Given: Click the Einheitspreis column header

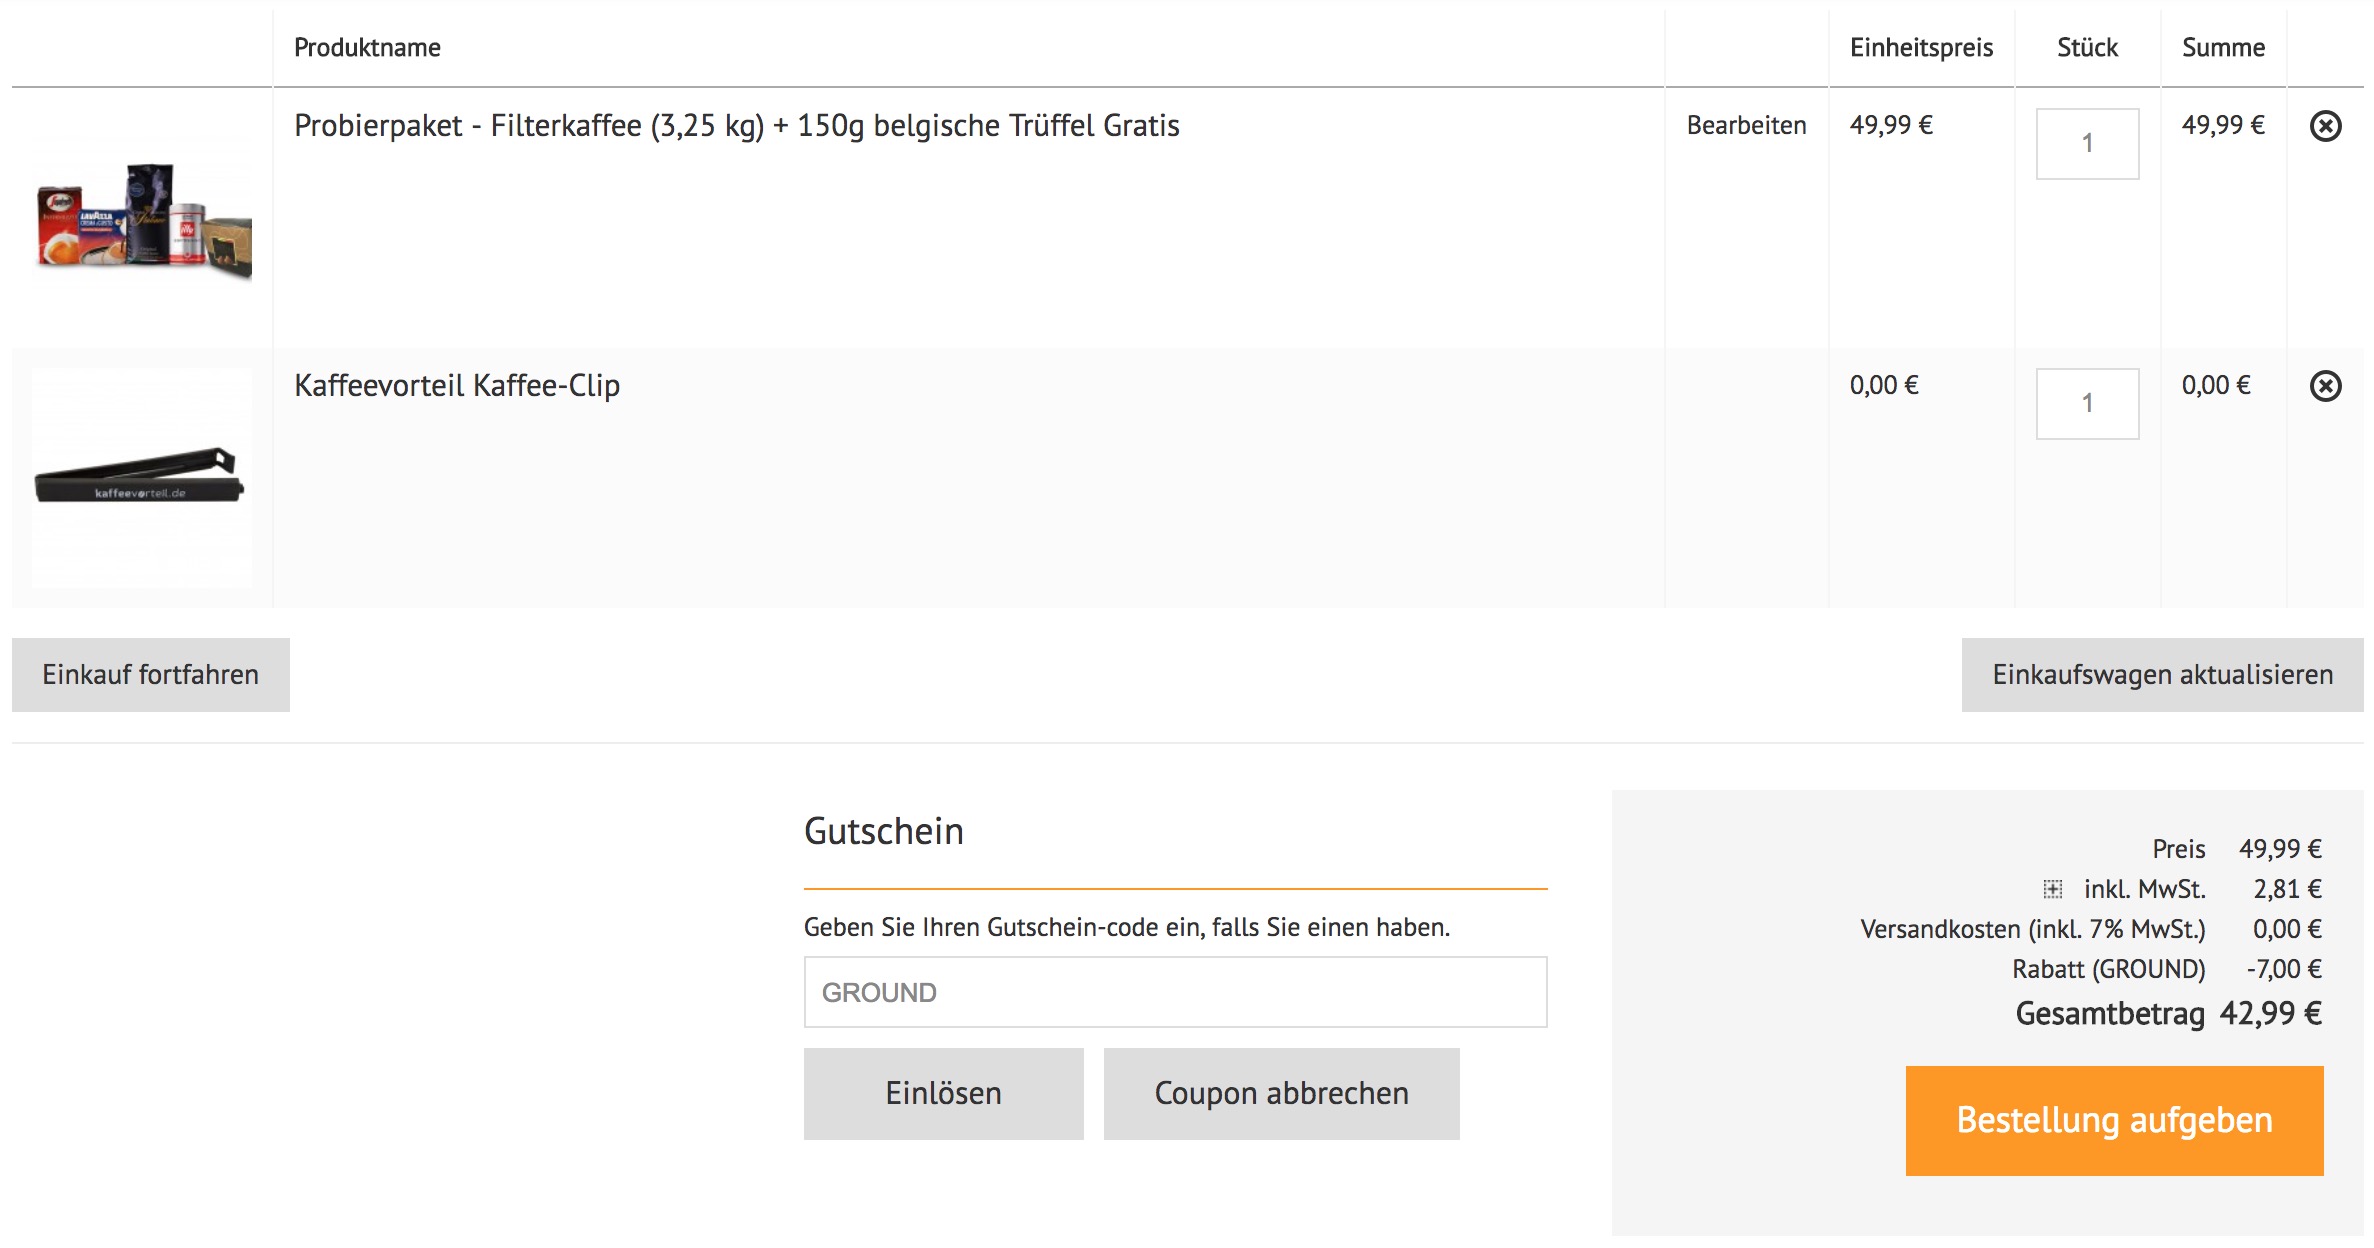Looking at the screenshot, I should [x=1921, y=48].
